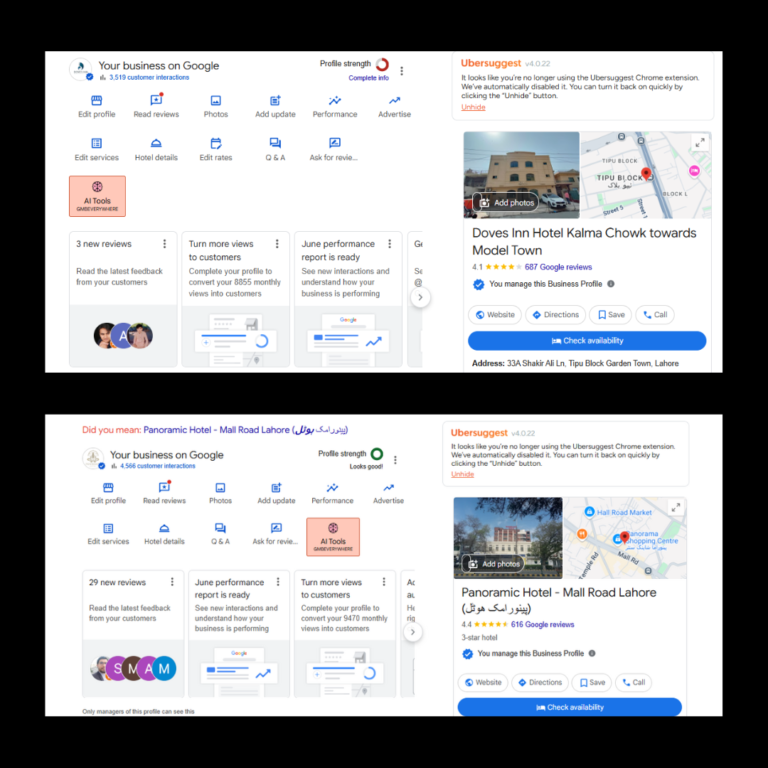Screen dimensions: 768x768
Task: Open 4,566 customer interactions link
Action: [x=157, y=466]
